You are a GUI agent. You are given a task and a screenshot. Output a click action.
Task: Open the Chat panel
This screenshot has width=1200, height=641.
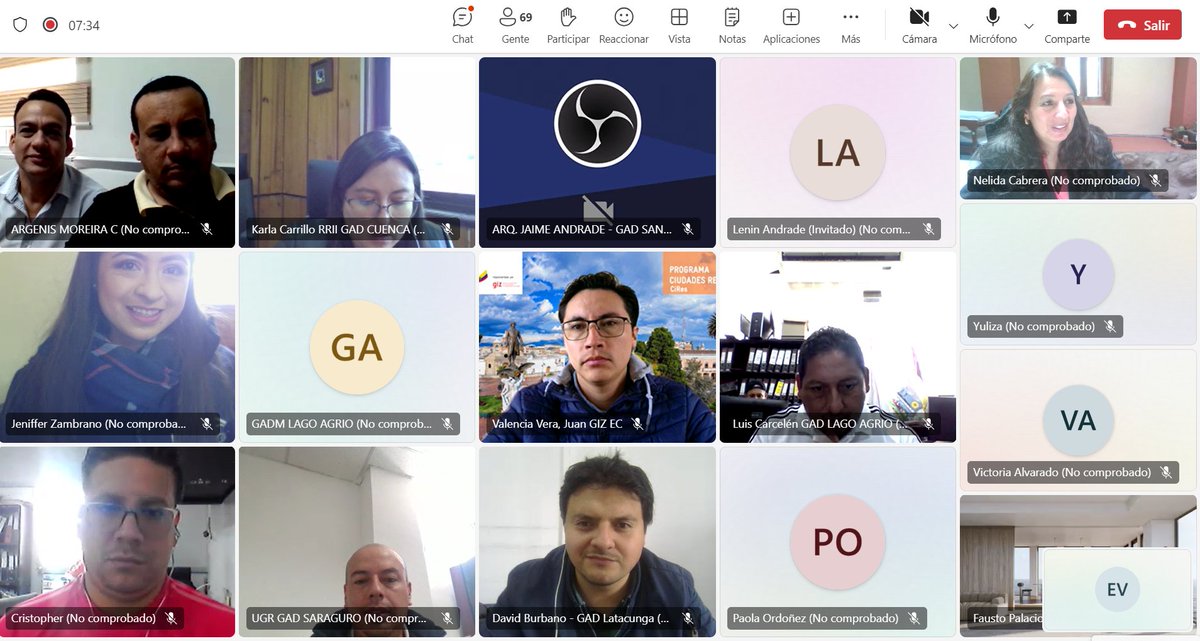coord(462,25)
